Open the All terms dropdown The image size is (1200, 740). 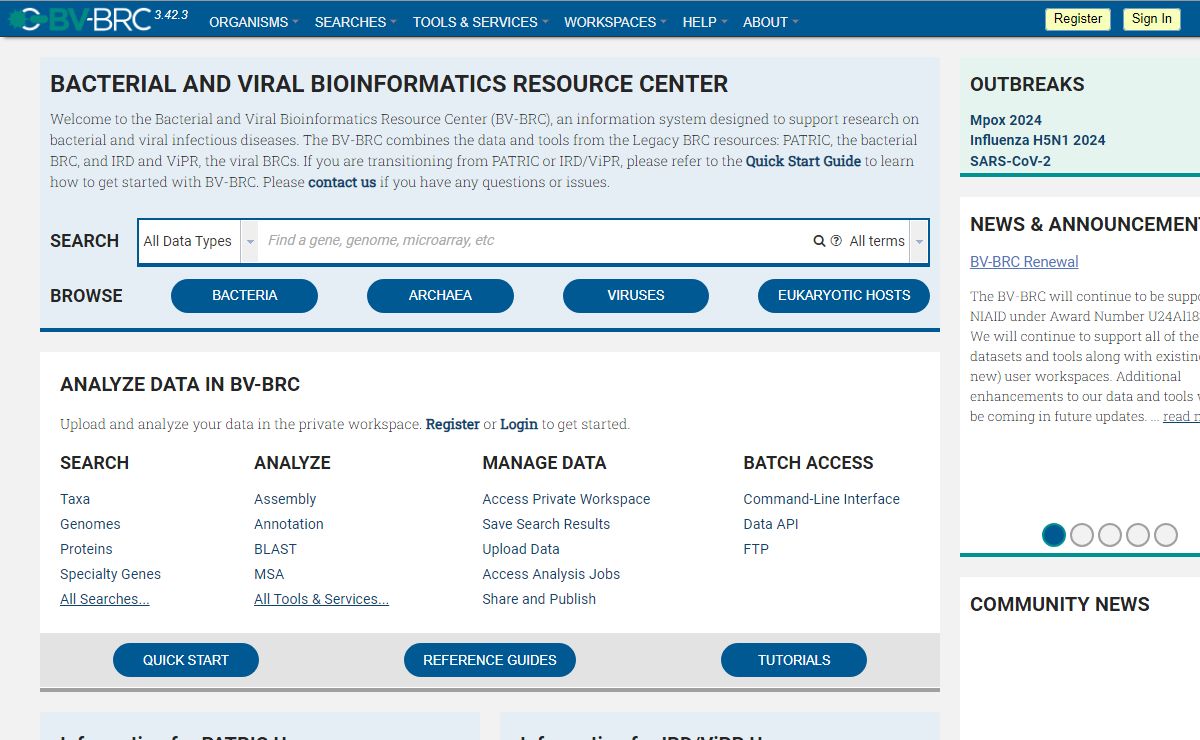coord(886,241)
